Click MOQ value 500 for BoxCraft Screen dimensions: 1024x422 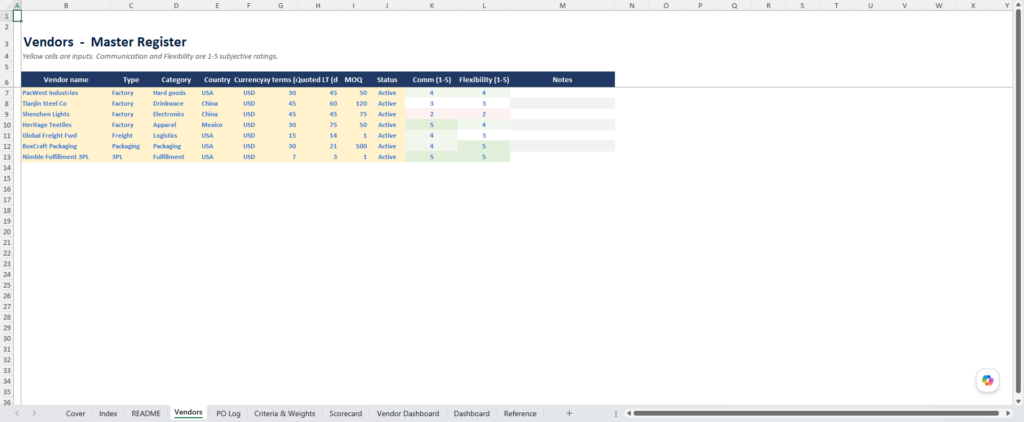point(353,146)
